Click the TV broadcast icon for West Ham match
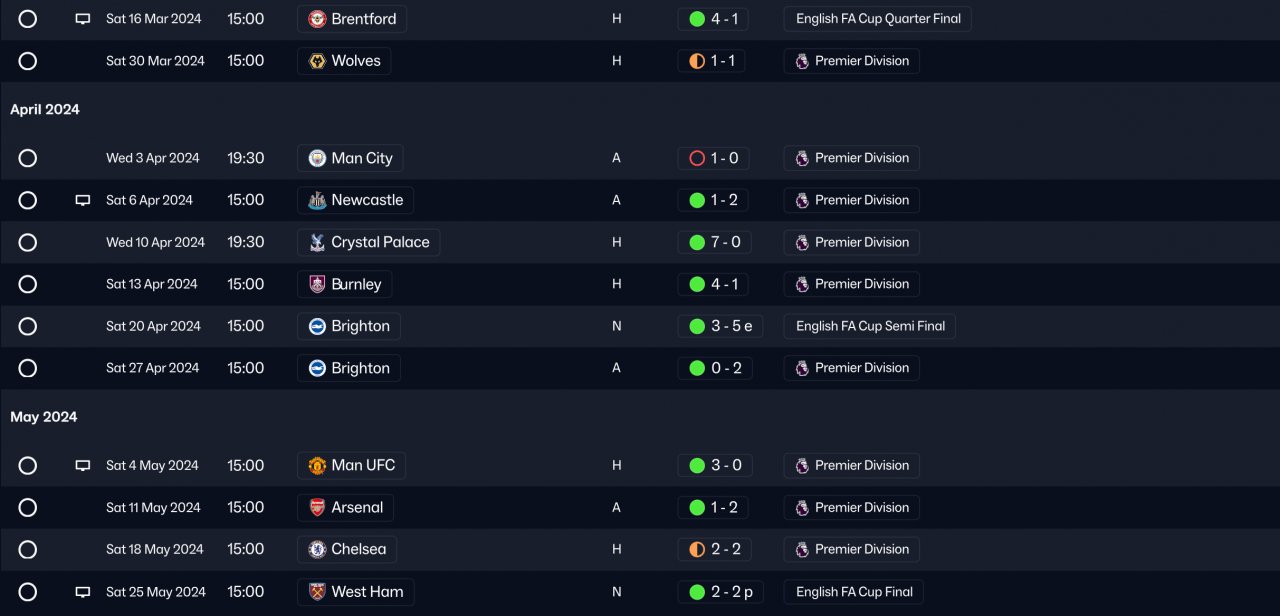 83,592
